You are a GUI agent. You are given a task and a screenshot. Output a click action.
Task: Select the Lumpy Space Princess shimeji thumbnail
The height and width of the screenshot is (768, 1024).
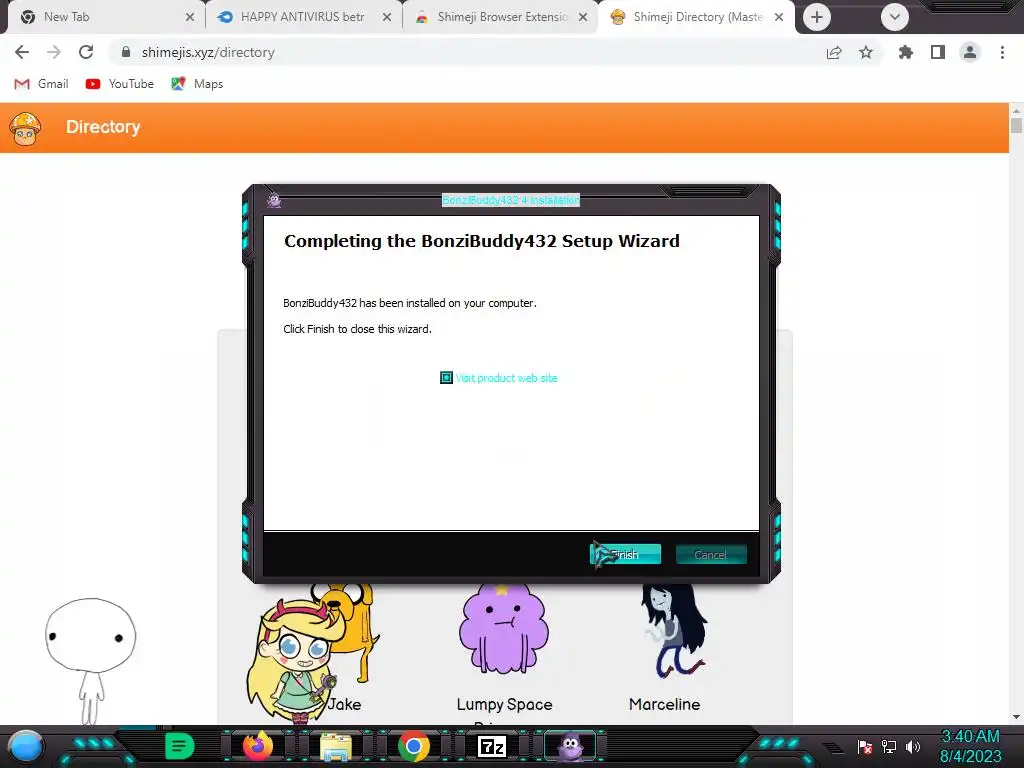coord(504,630)
